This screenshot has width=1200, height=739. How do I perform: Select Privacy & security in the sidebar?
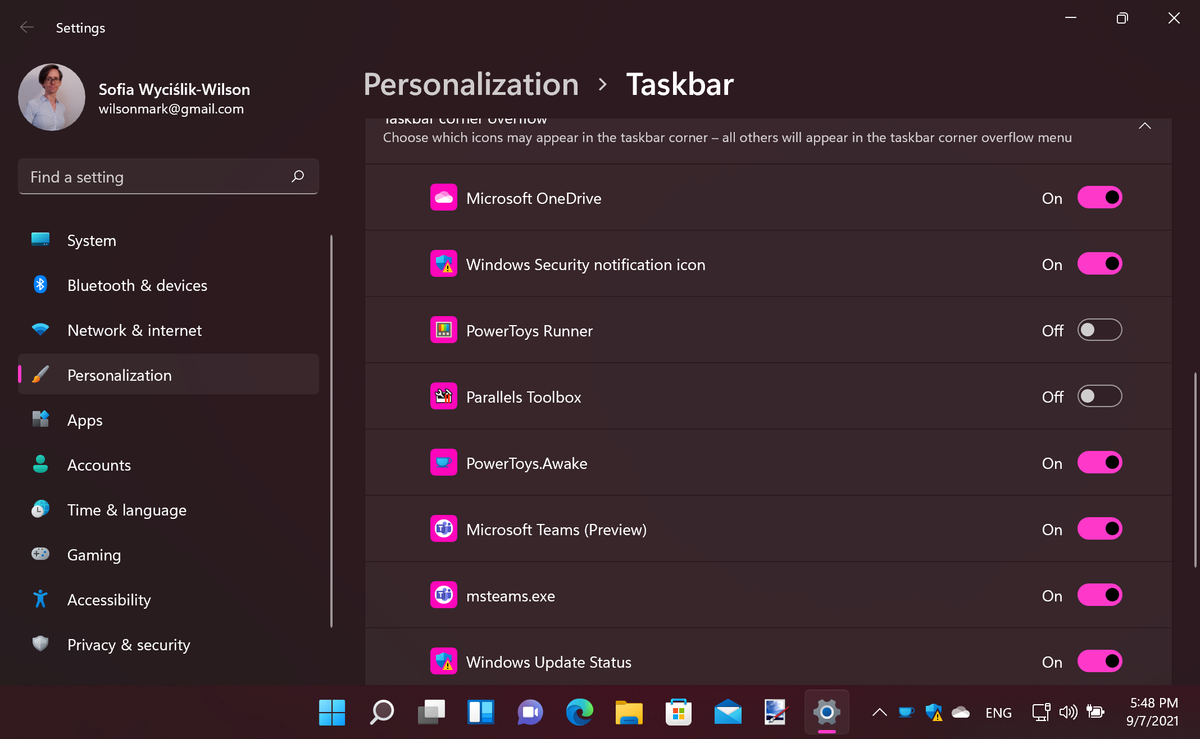point(128,644)
